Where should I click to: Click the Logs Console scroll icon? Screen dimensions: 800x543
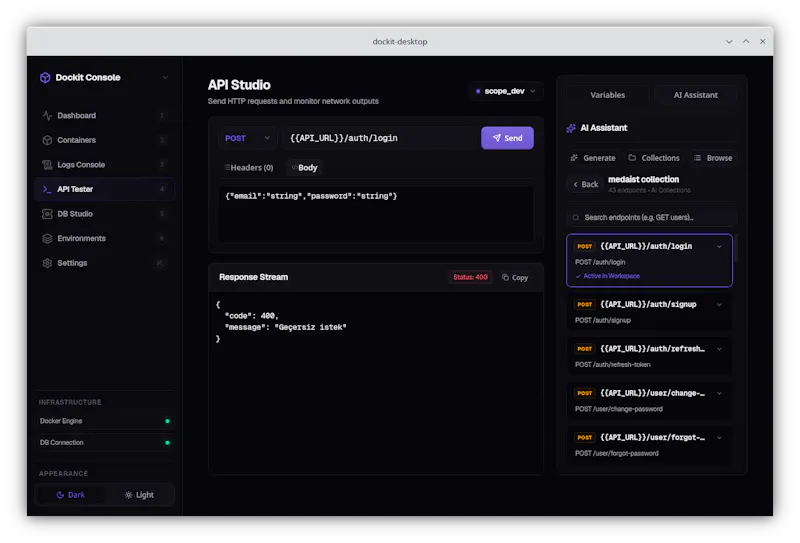[x=47, y=164]
